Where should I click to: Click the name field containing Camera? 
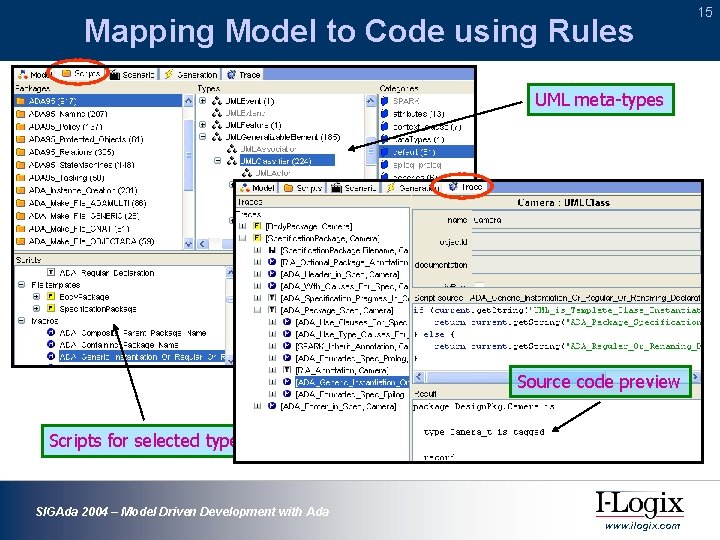(x=585, y=220)
